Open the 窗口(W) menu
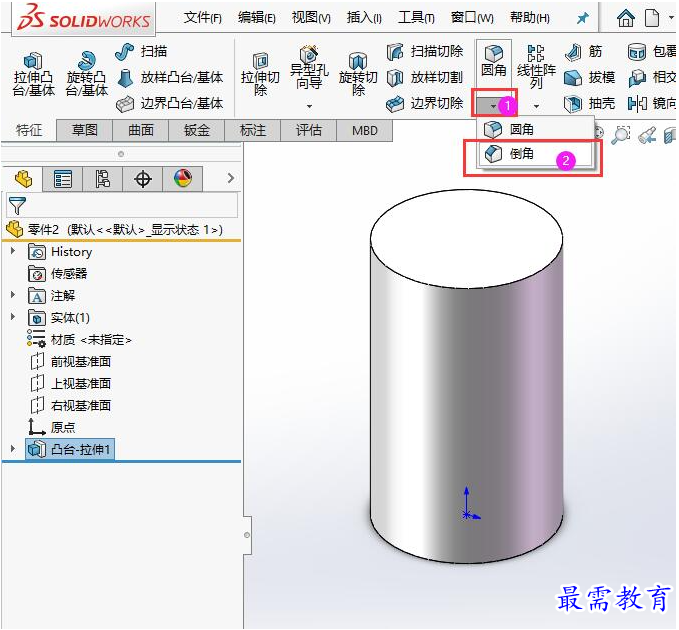This screenshot has width=679, height=630. click(472, 18)
